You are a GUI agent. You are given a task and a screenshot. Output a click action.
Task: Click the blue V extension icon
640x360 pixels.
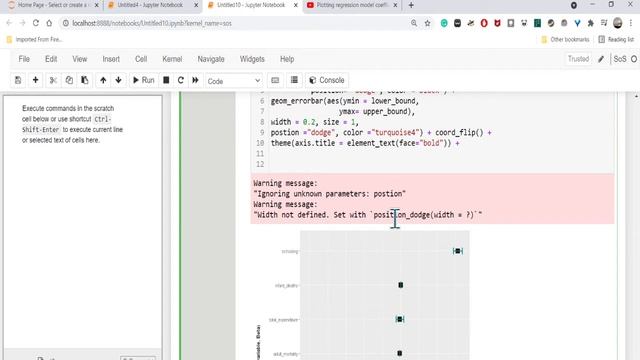(577, 23)
